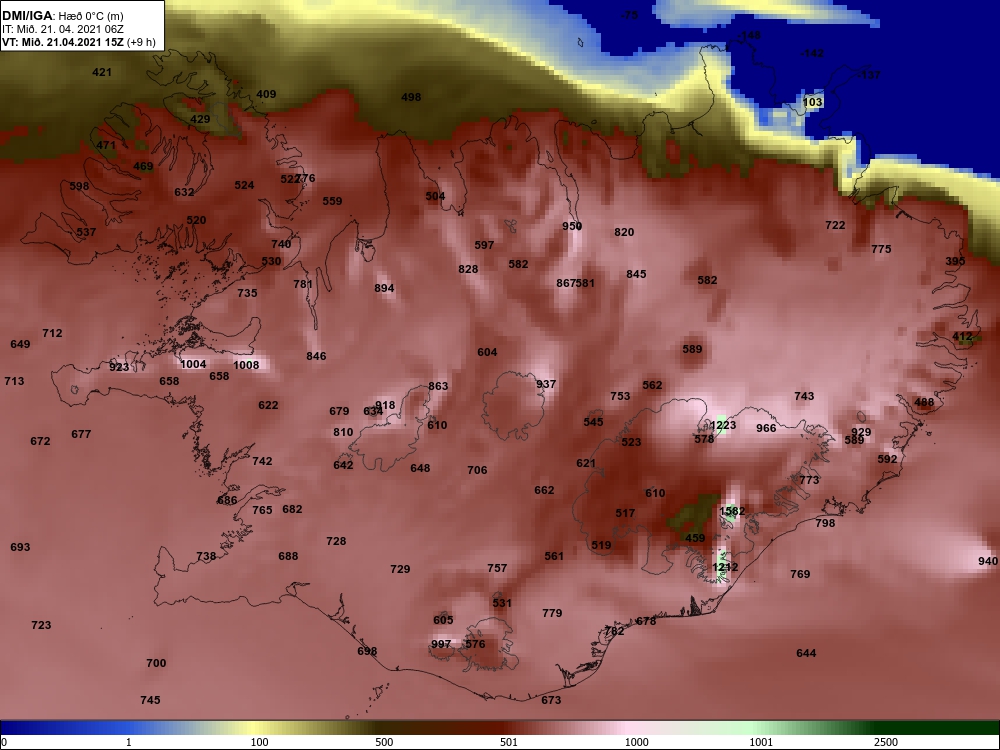
Task: Click the map value 745
Action: point(151,700)
